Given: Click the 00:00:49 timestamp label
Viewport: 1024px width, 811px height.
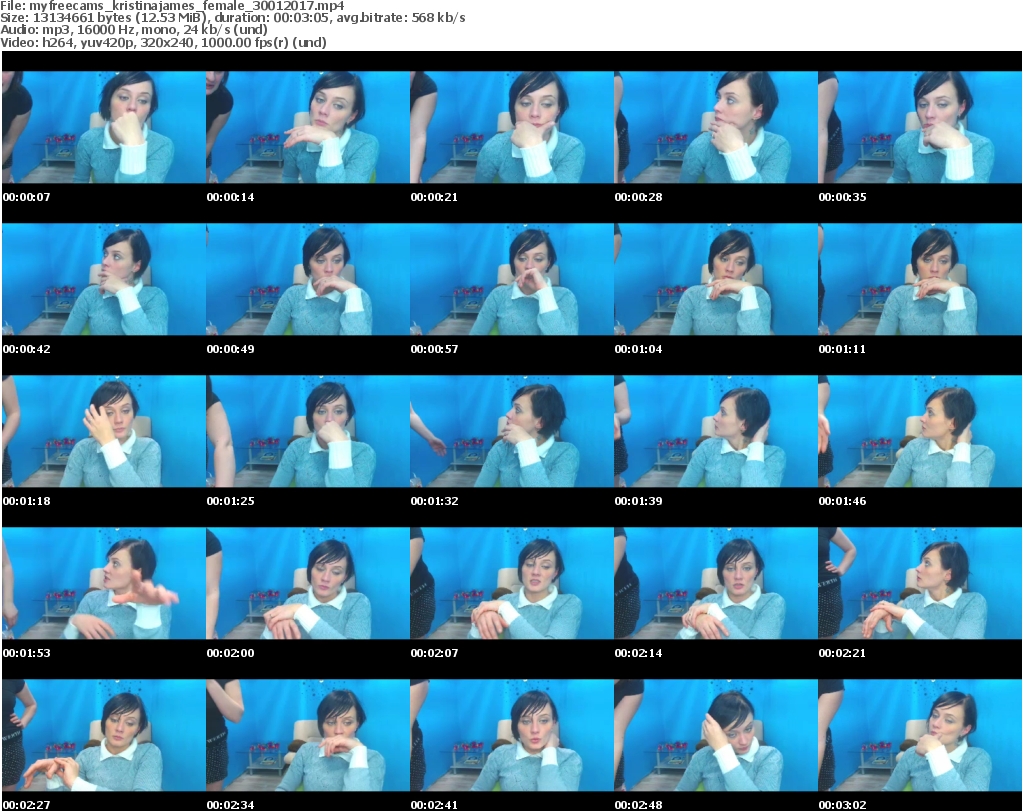Looking at the screenshot, I should tap(231, 349).
